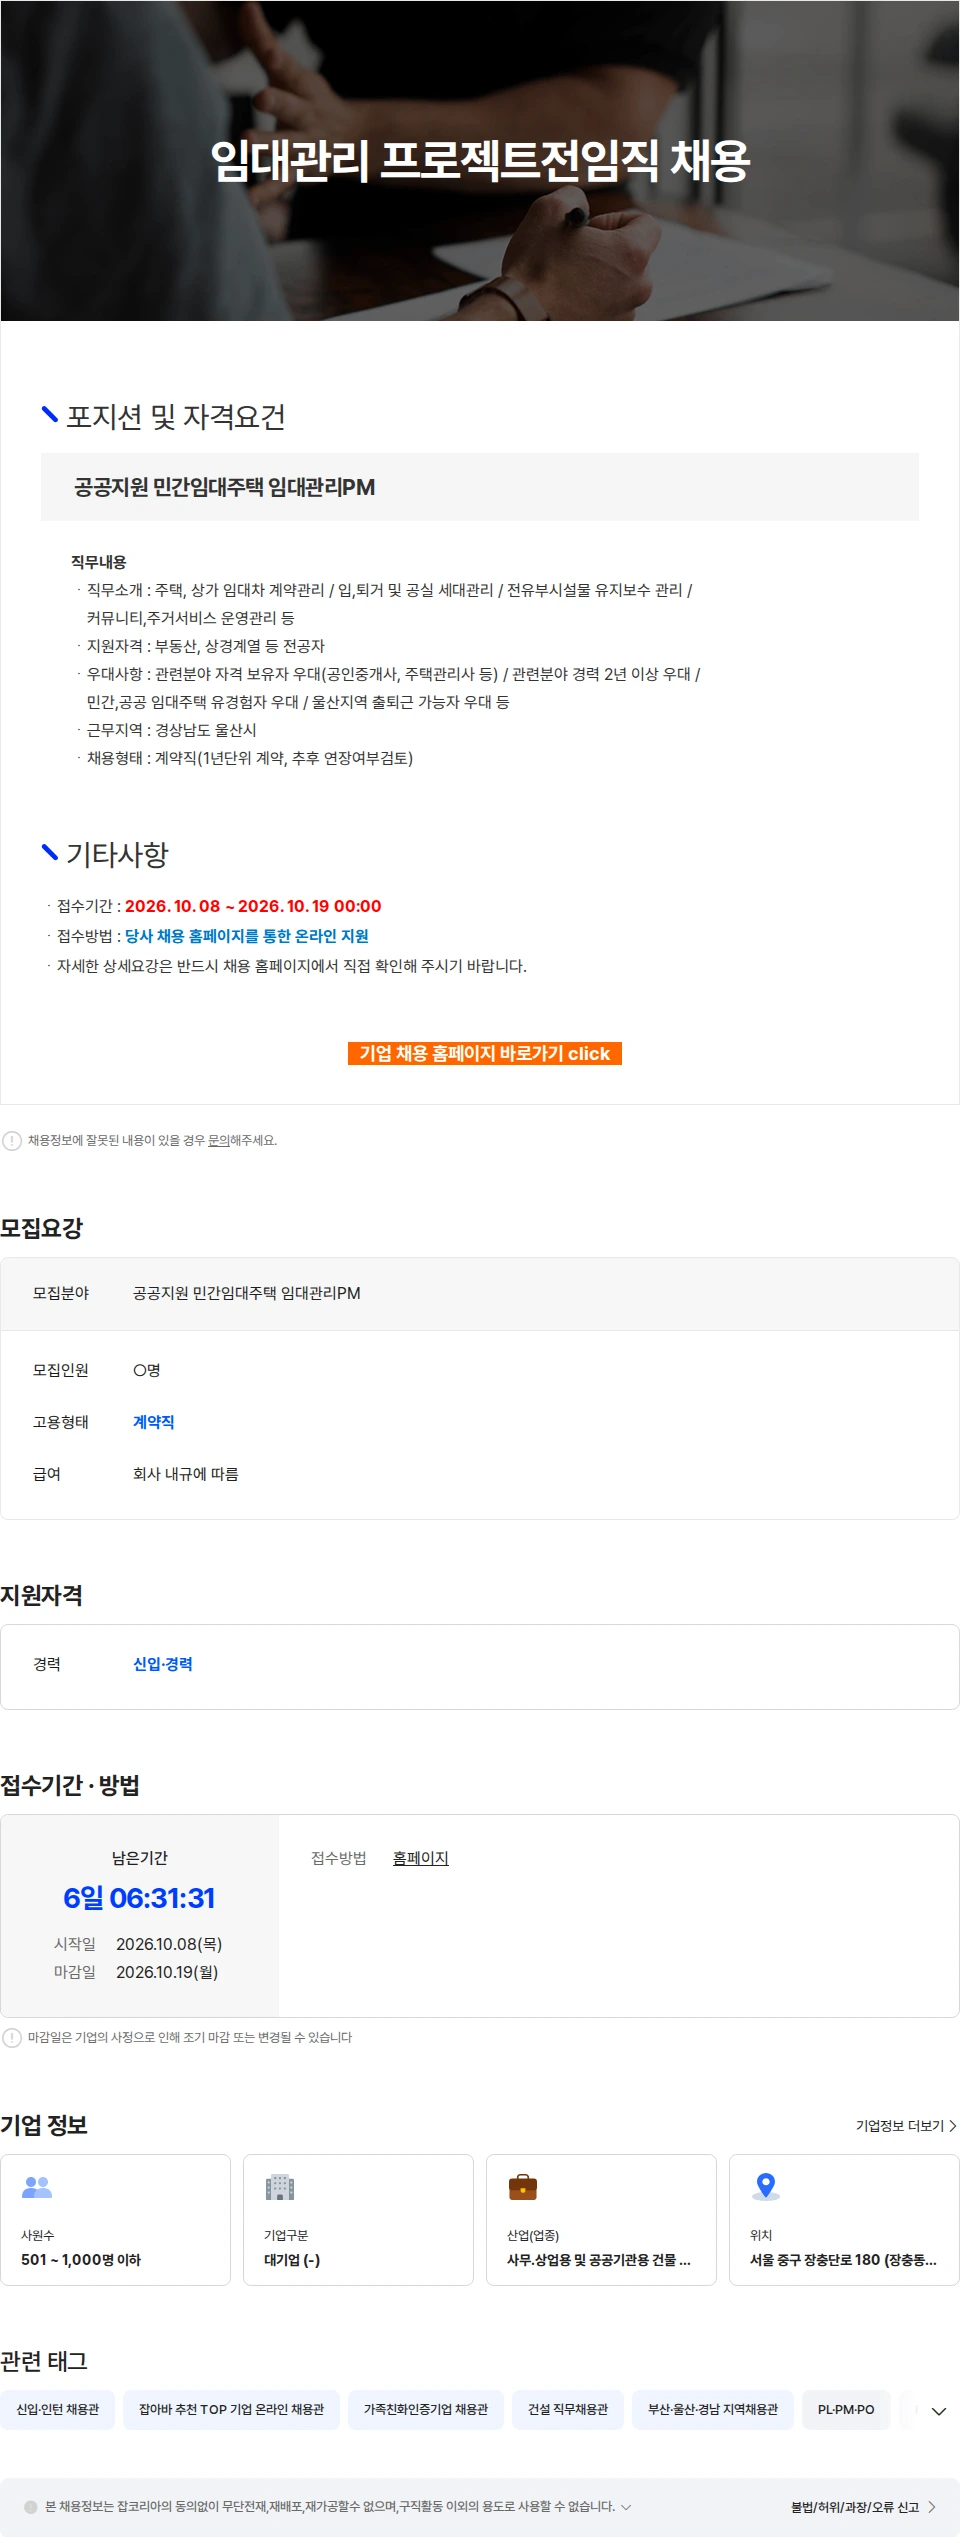The width and height of the screenshot is (960, 2537).
Task: Click the start date 2026.10.08(목)
Action: (169, 1944)
